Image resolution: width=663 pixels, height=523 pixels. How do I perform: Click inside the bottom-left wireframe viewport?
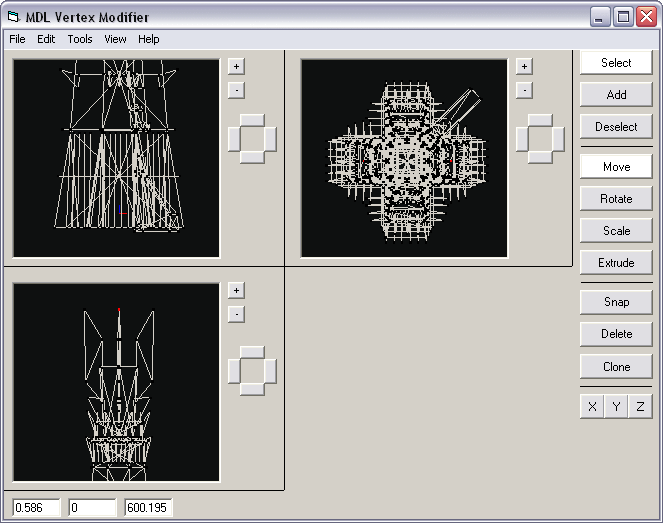click(x=116, y=382)
